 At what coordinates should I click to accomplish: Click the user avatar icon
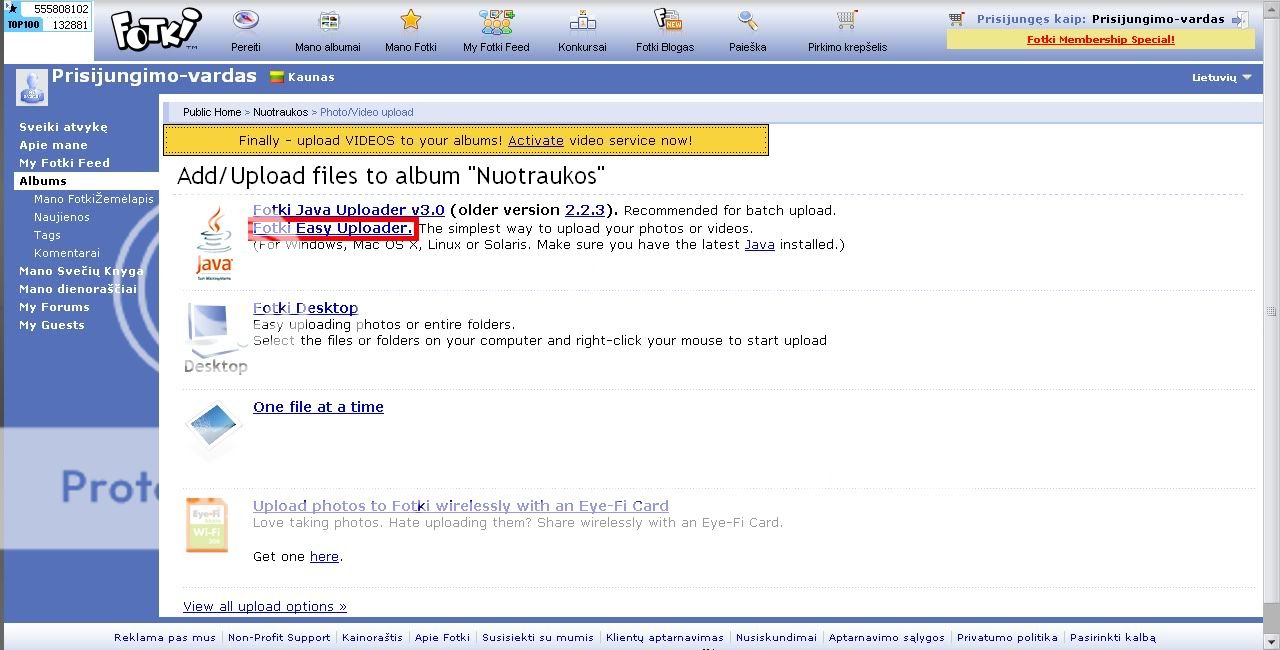(32, 88)
